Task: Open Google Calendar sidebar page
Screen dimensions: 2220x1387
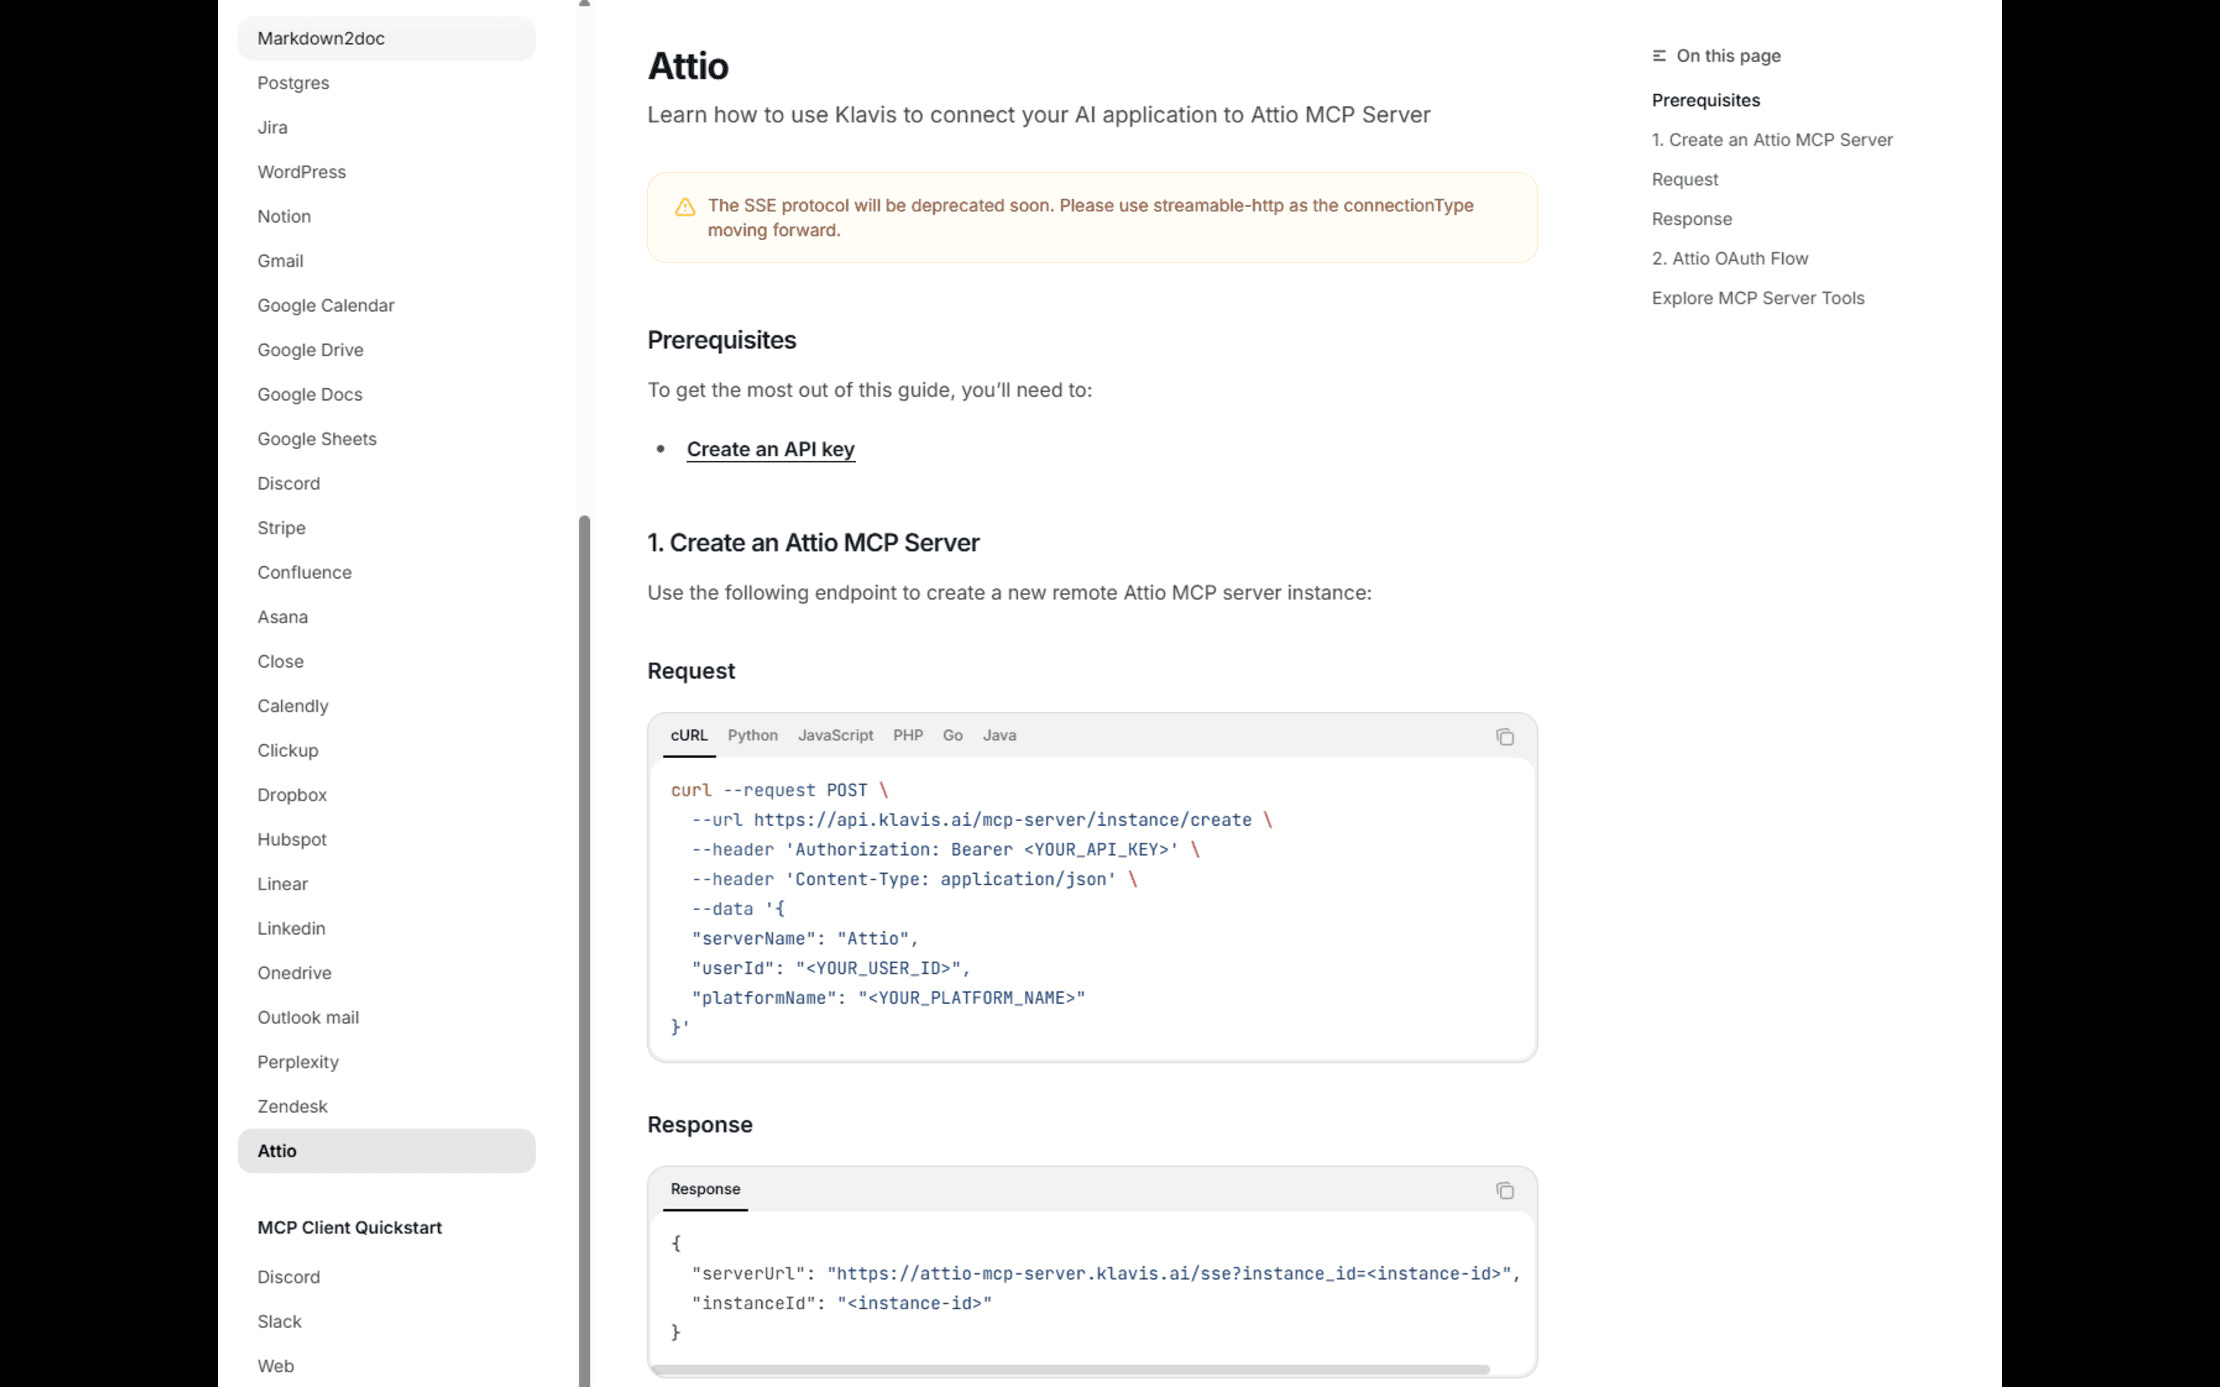Action: [x=325, y=305]
